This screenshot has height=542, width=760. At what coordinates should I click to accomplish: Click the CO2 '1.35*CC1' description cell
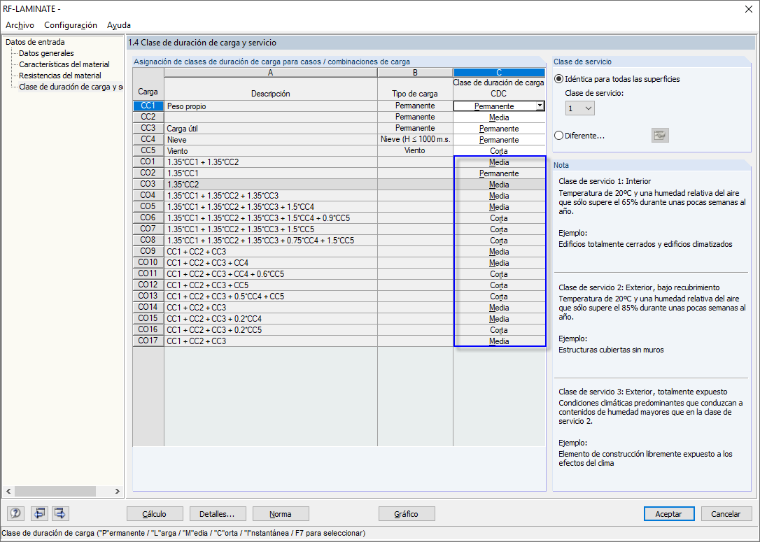click(270, 173)
